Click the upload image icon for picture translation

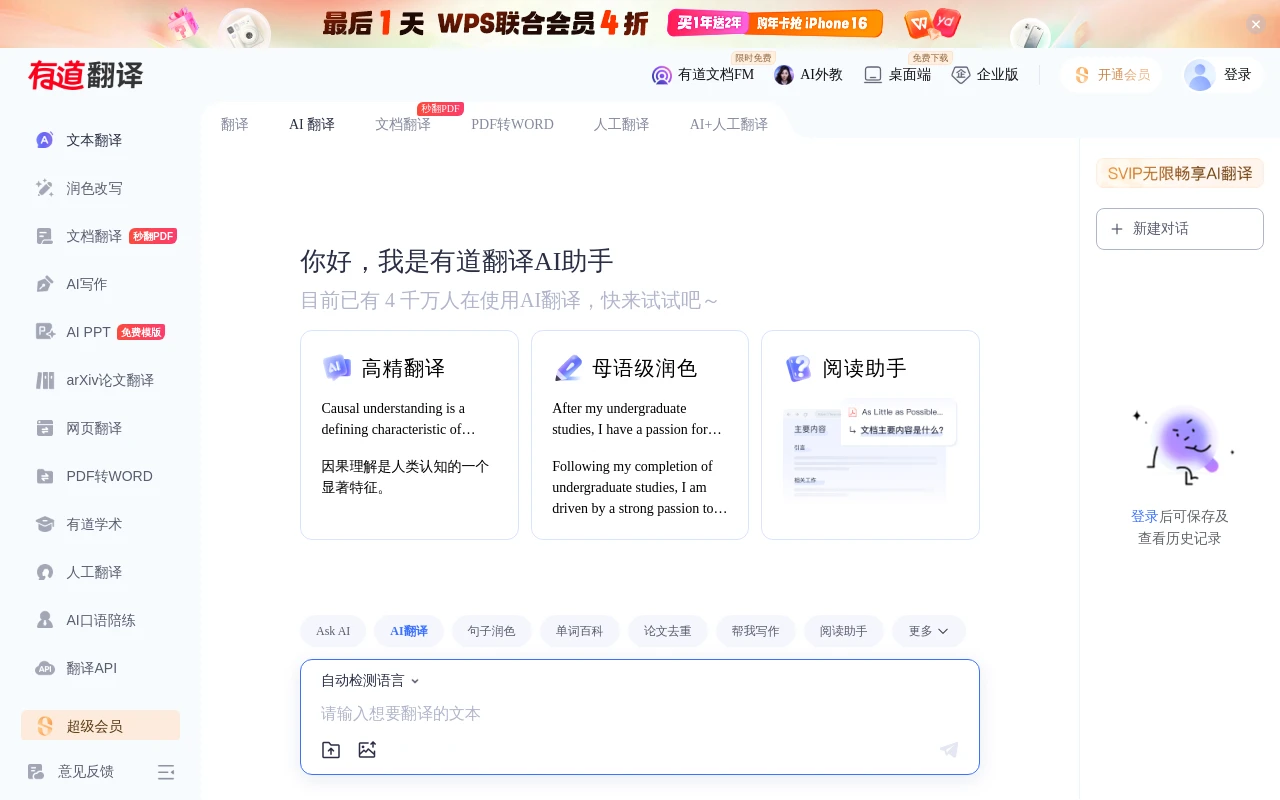pyautogui.click(x=367, y=750)
